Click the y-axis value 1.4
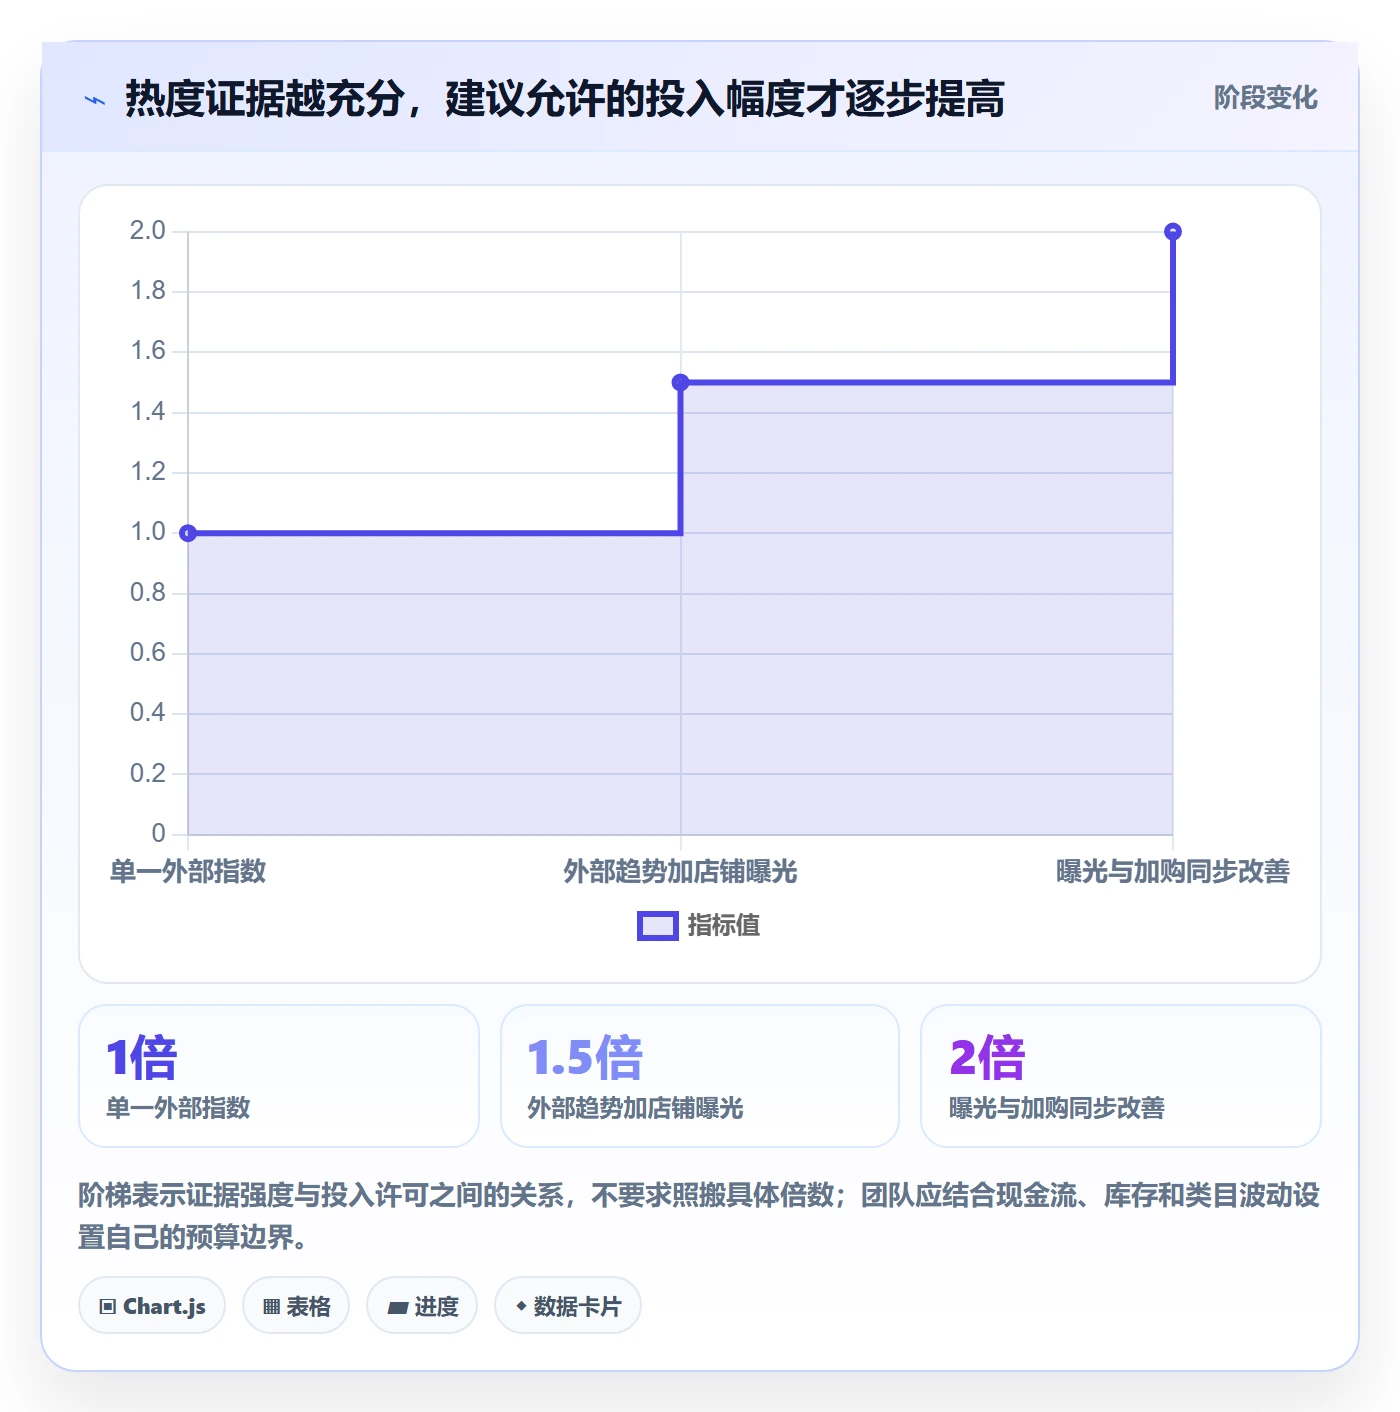 tap(148, 412)
